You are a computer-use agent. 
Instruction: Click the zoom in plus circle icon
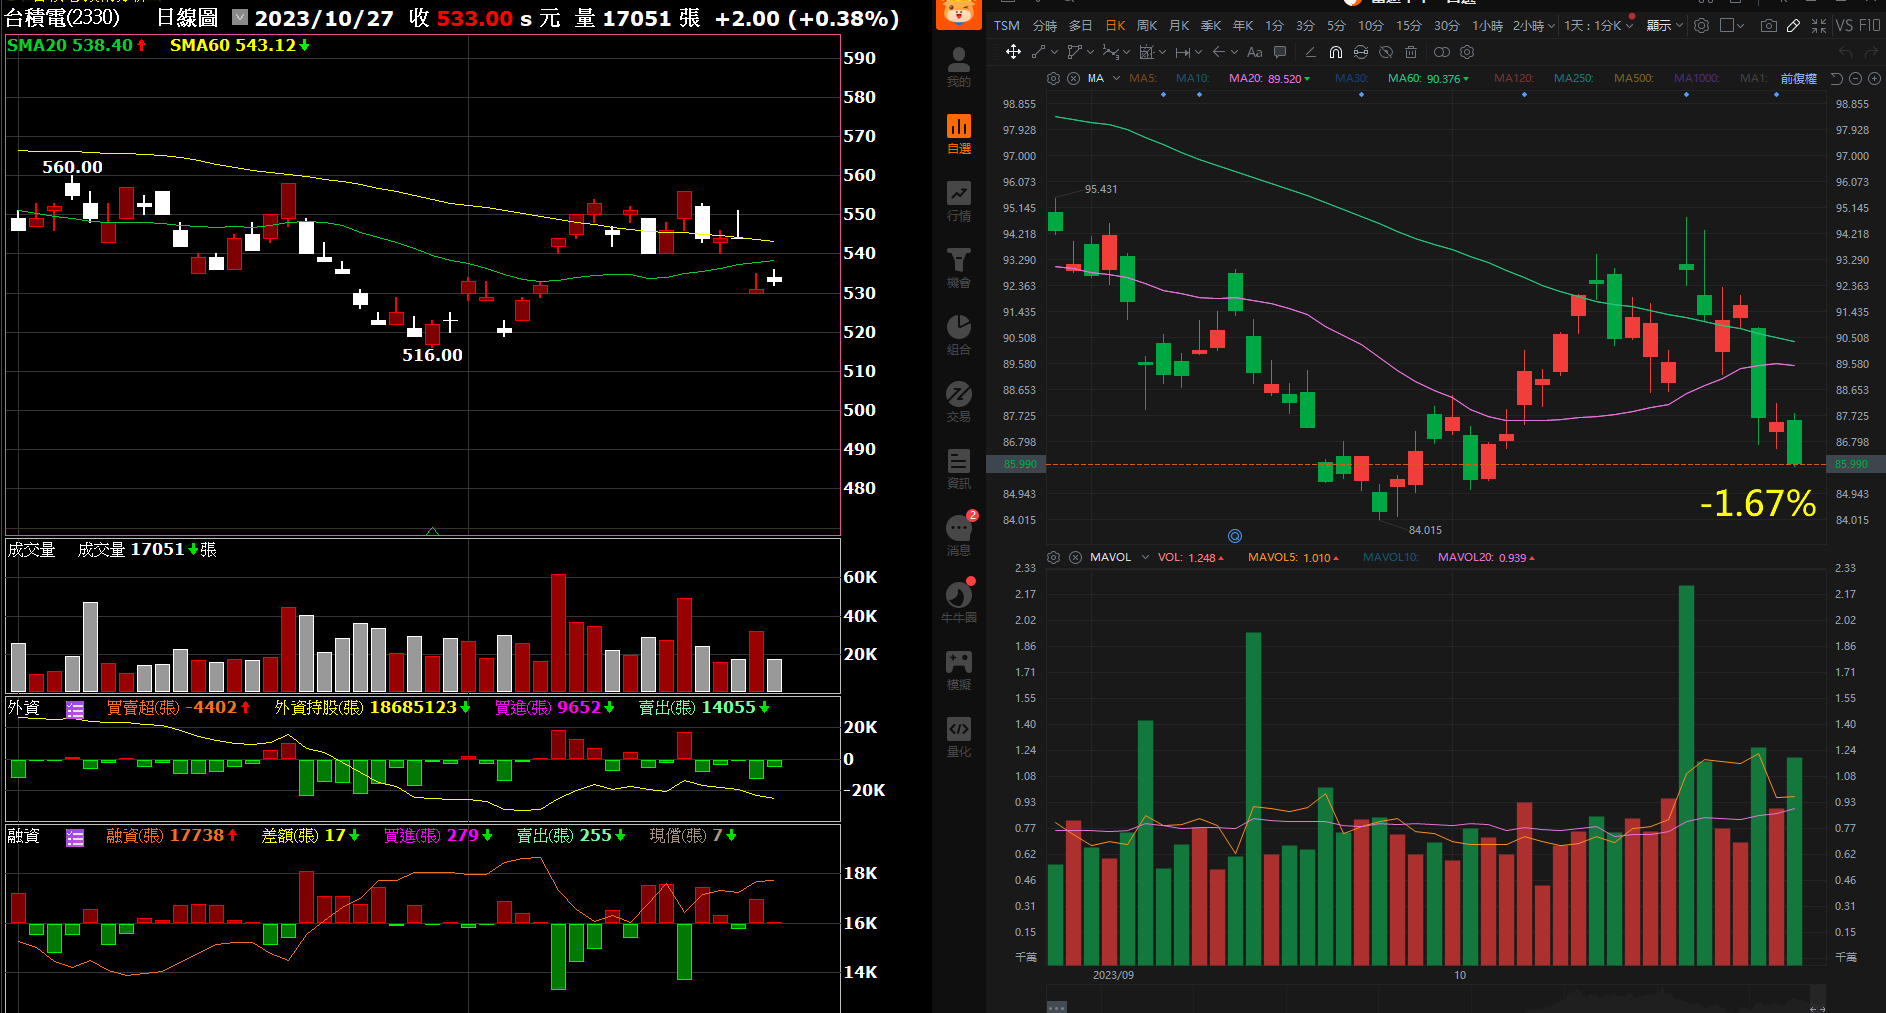click(1875, 78)
